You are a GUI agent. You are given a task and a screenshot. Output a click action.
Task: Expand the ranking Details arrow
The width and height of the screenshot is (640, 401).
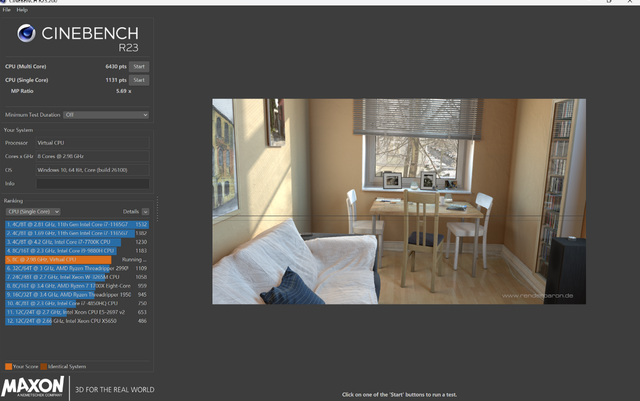click(145, 212)
